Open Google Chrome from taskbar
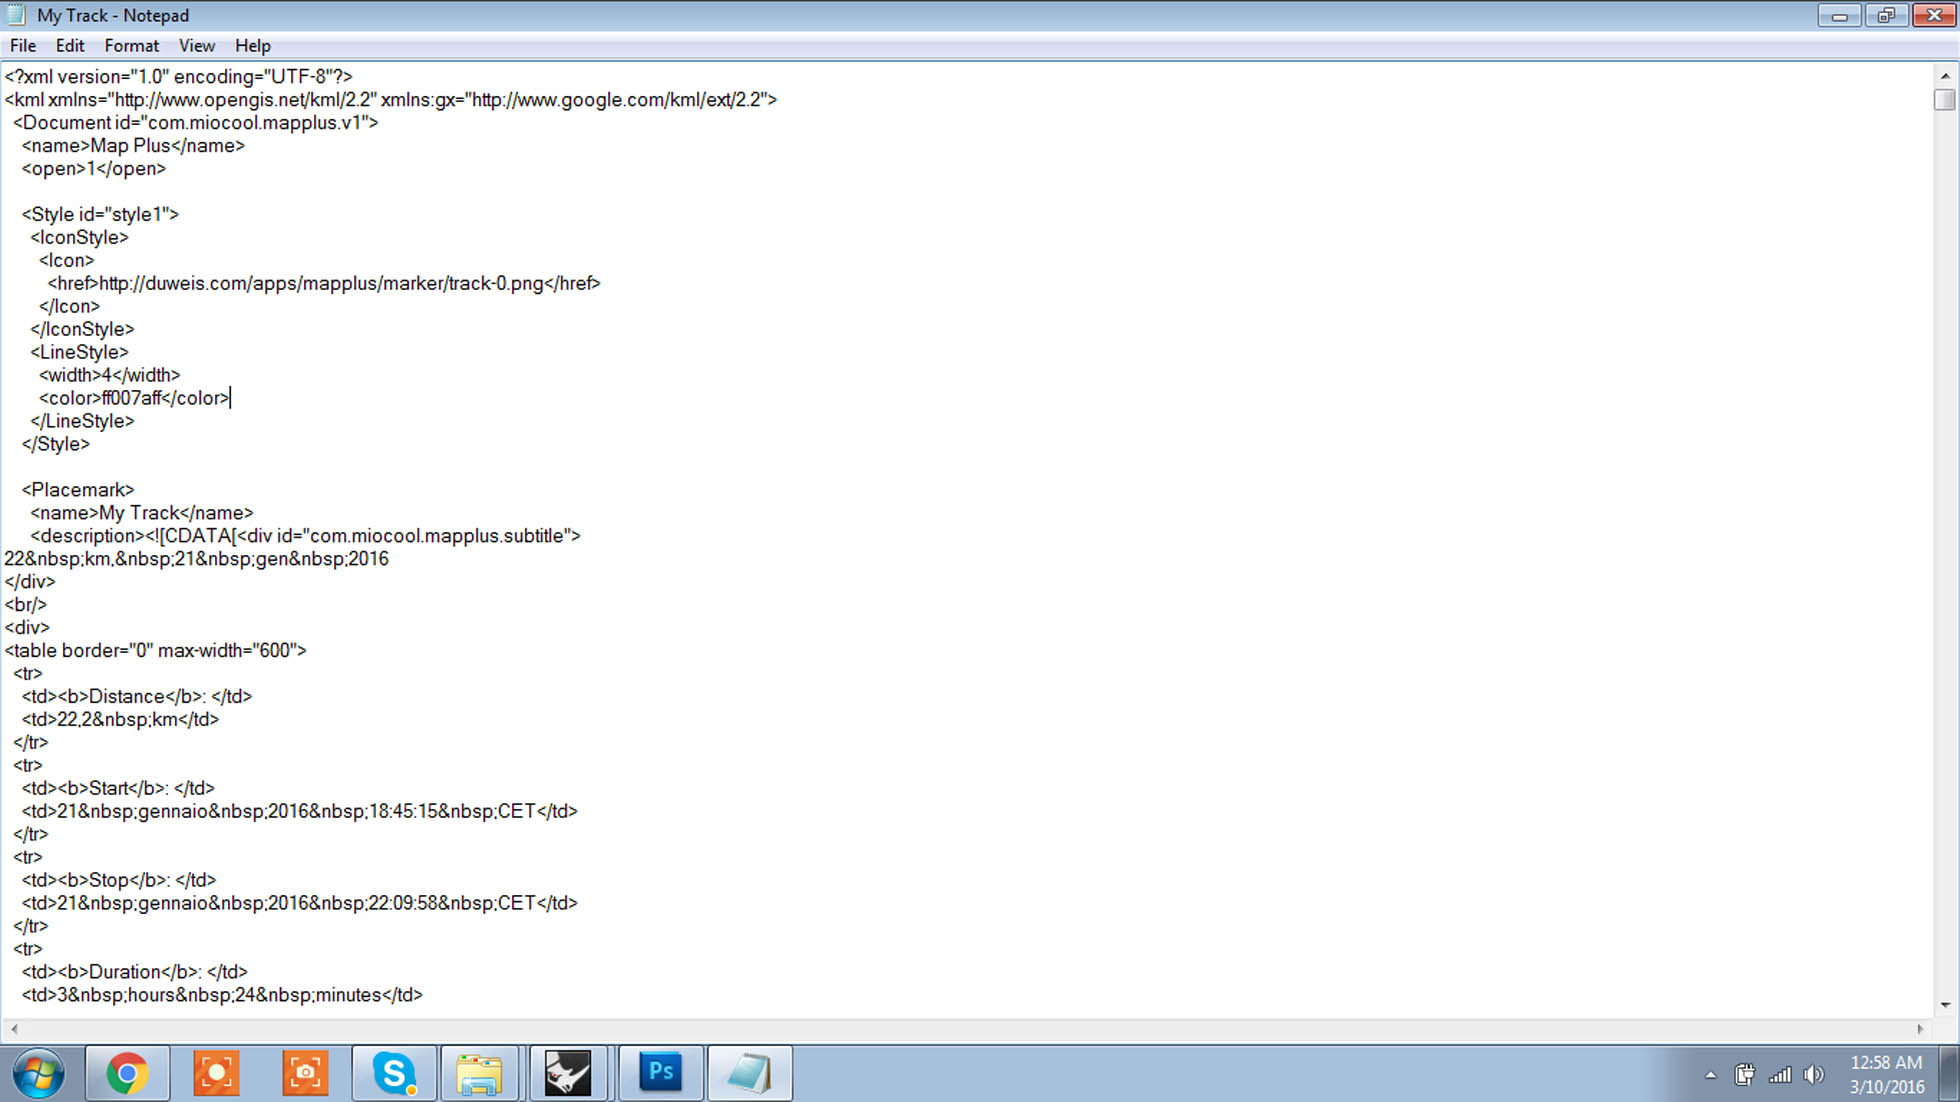The width and height of the screenshot is (1960, 1102). (x=127, y=1073)
